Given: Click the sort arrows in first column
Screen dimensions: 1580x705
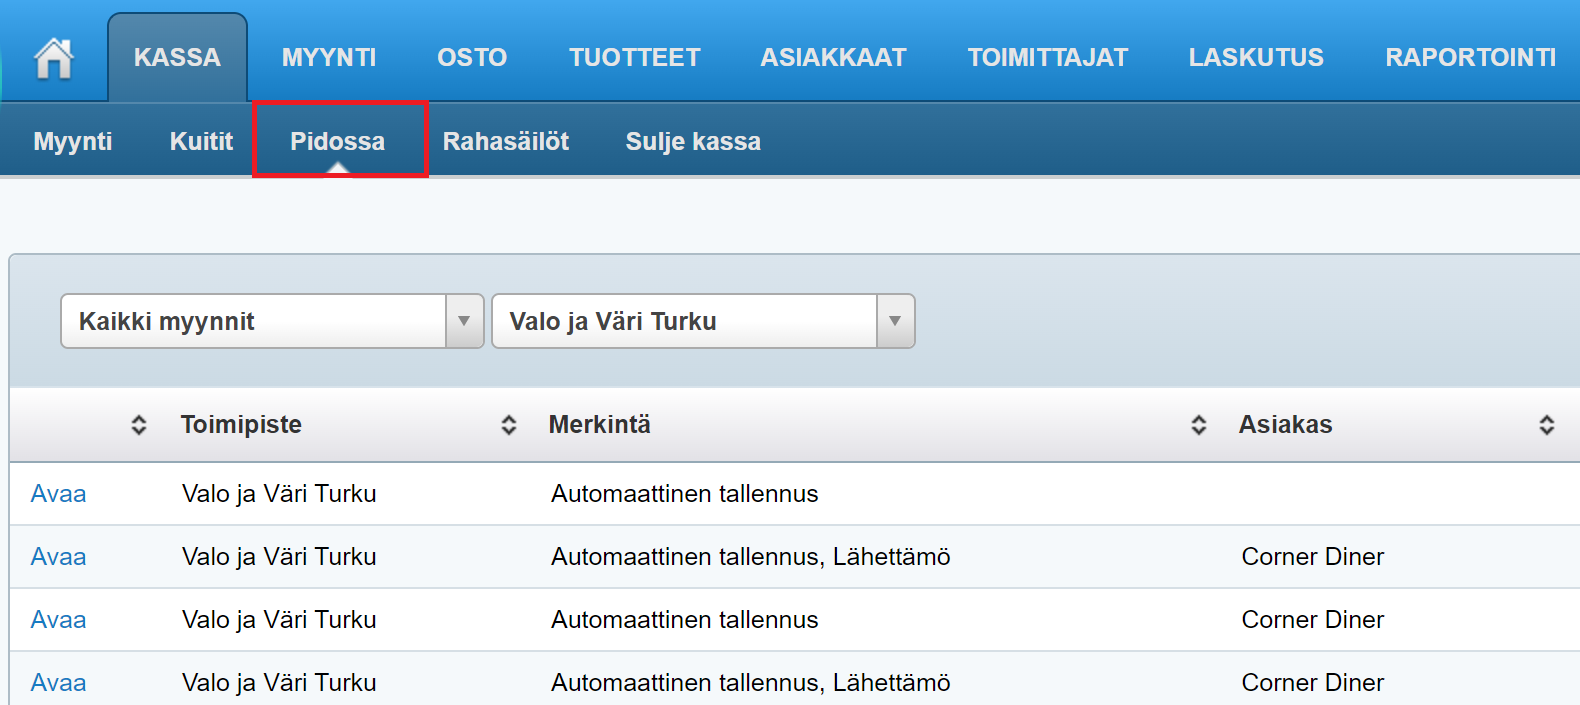Looking at the screenshot, I should [139, 425].
